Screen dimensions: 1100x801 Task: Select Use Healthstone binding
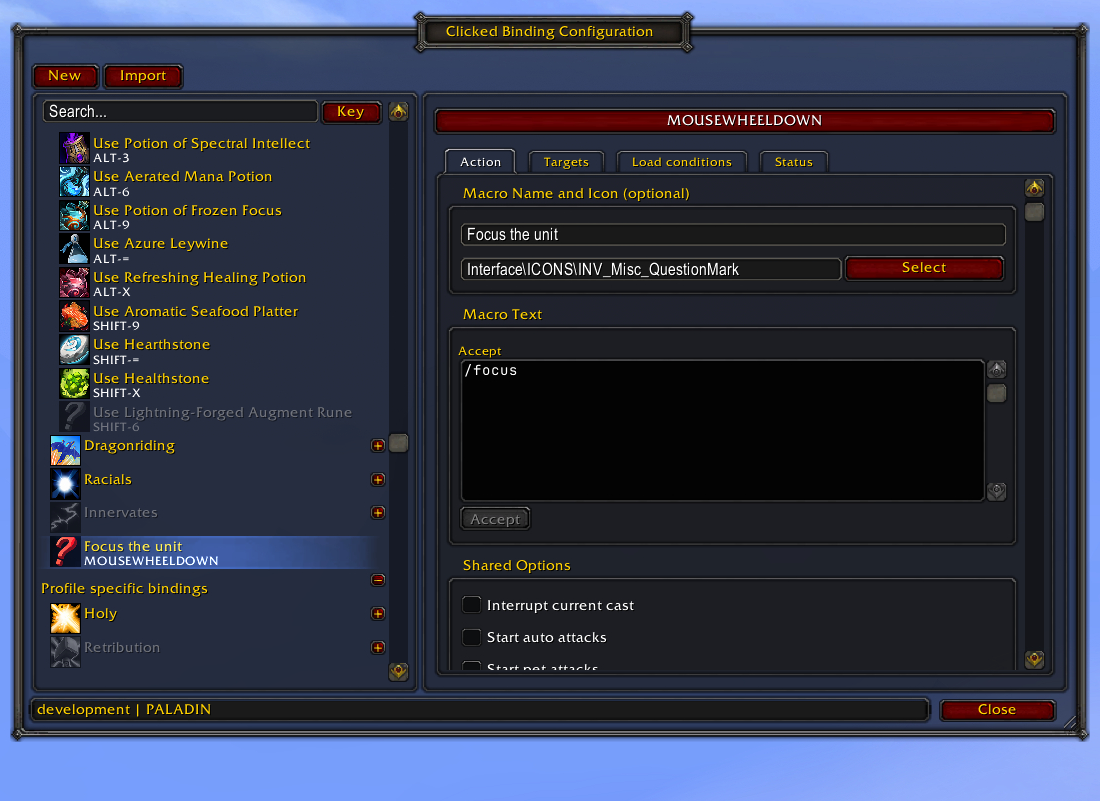point(221,384)
